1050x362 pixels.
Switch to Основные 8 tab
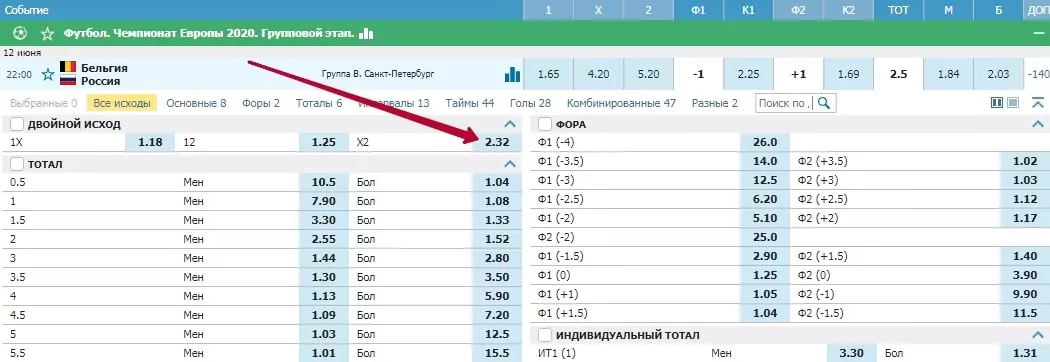pos(196,103)
